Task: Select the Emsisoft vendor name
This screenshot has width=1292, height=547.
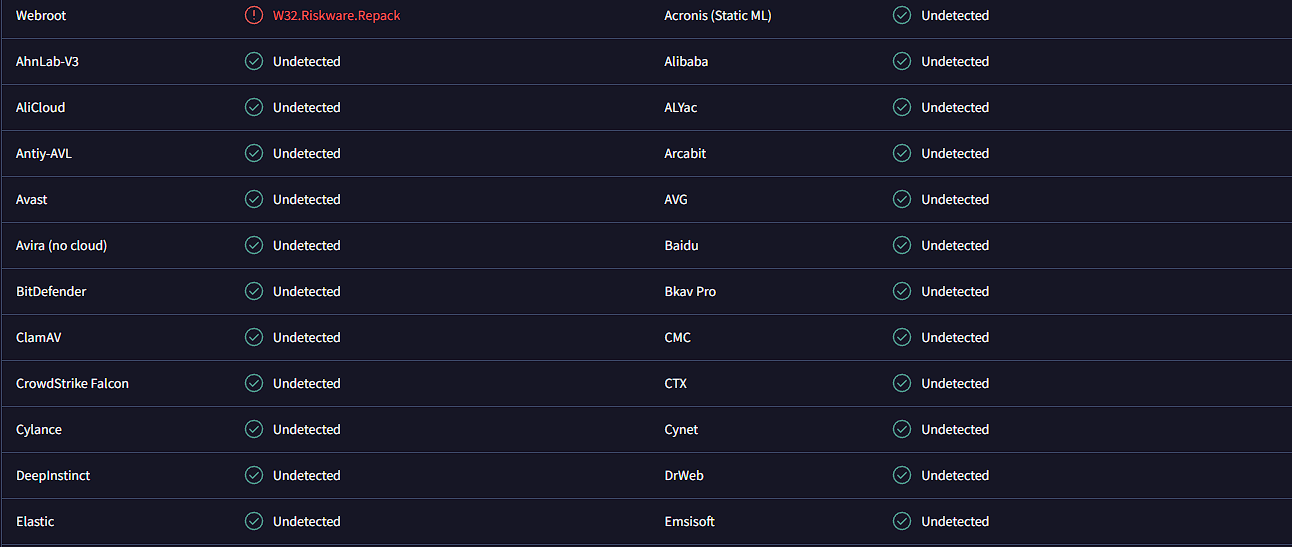Action: pyautogui.click(x=690, y=522)
